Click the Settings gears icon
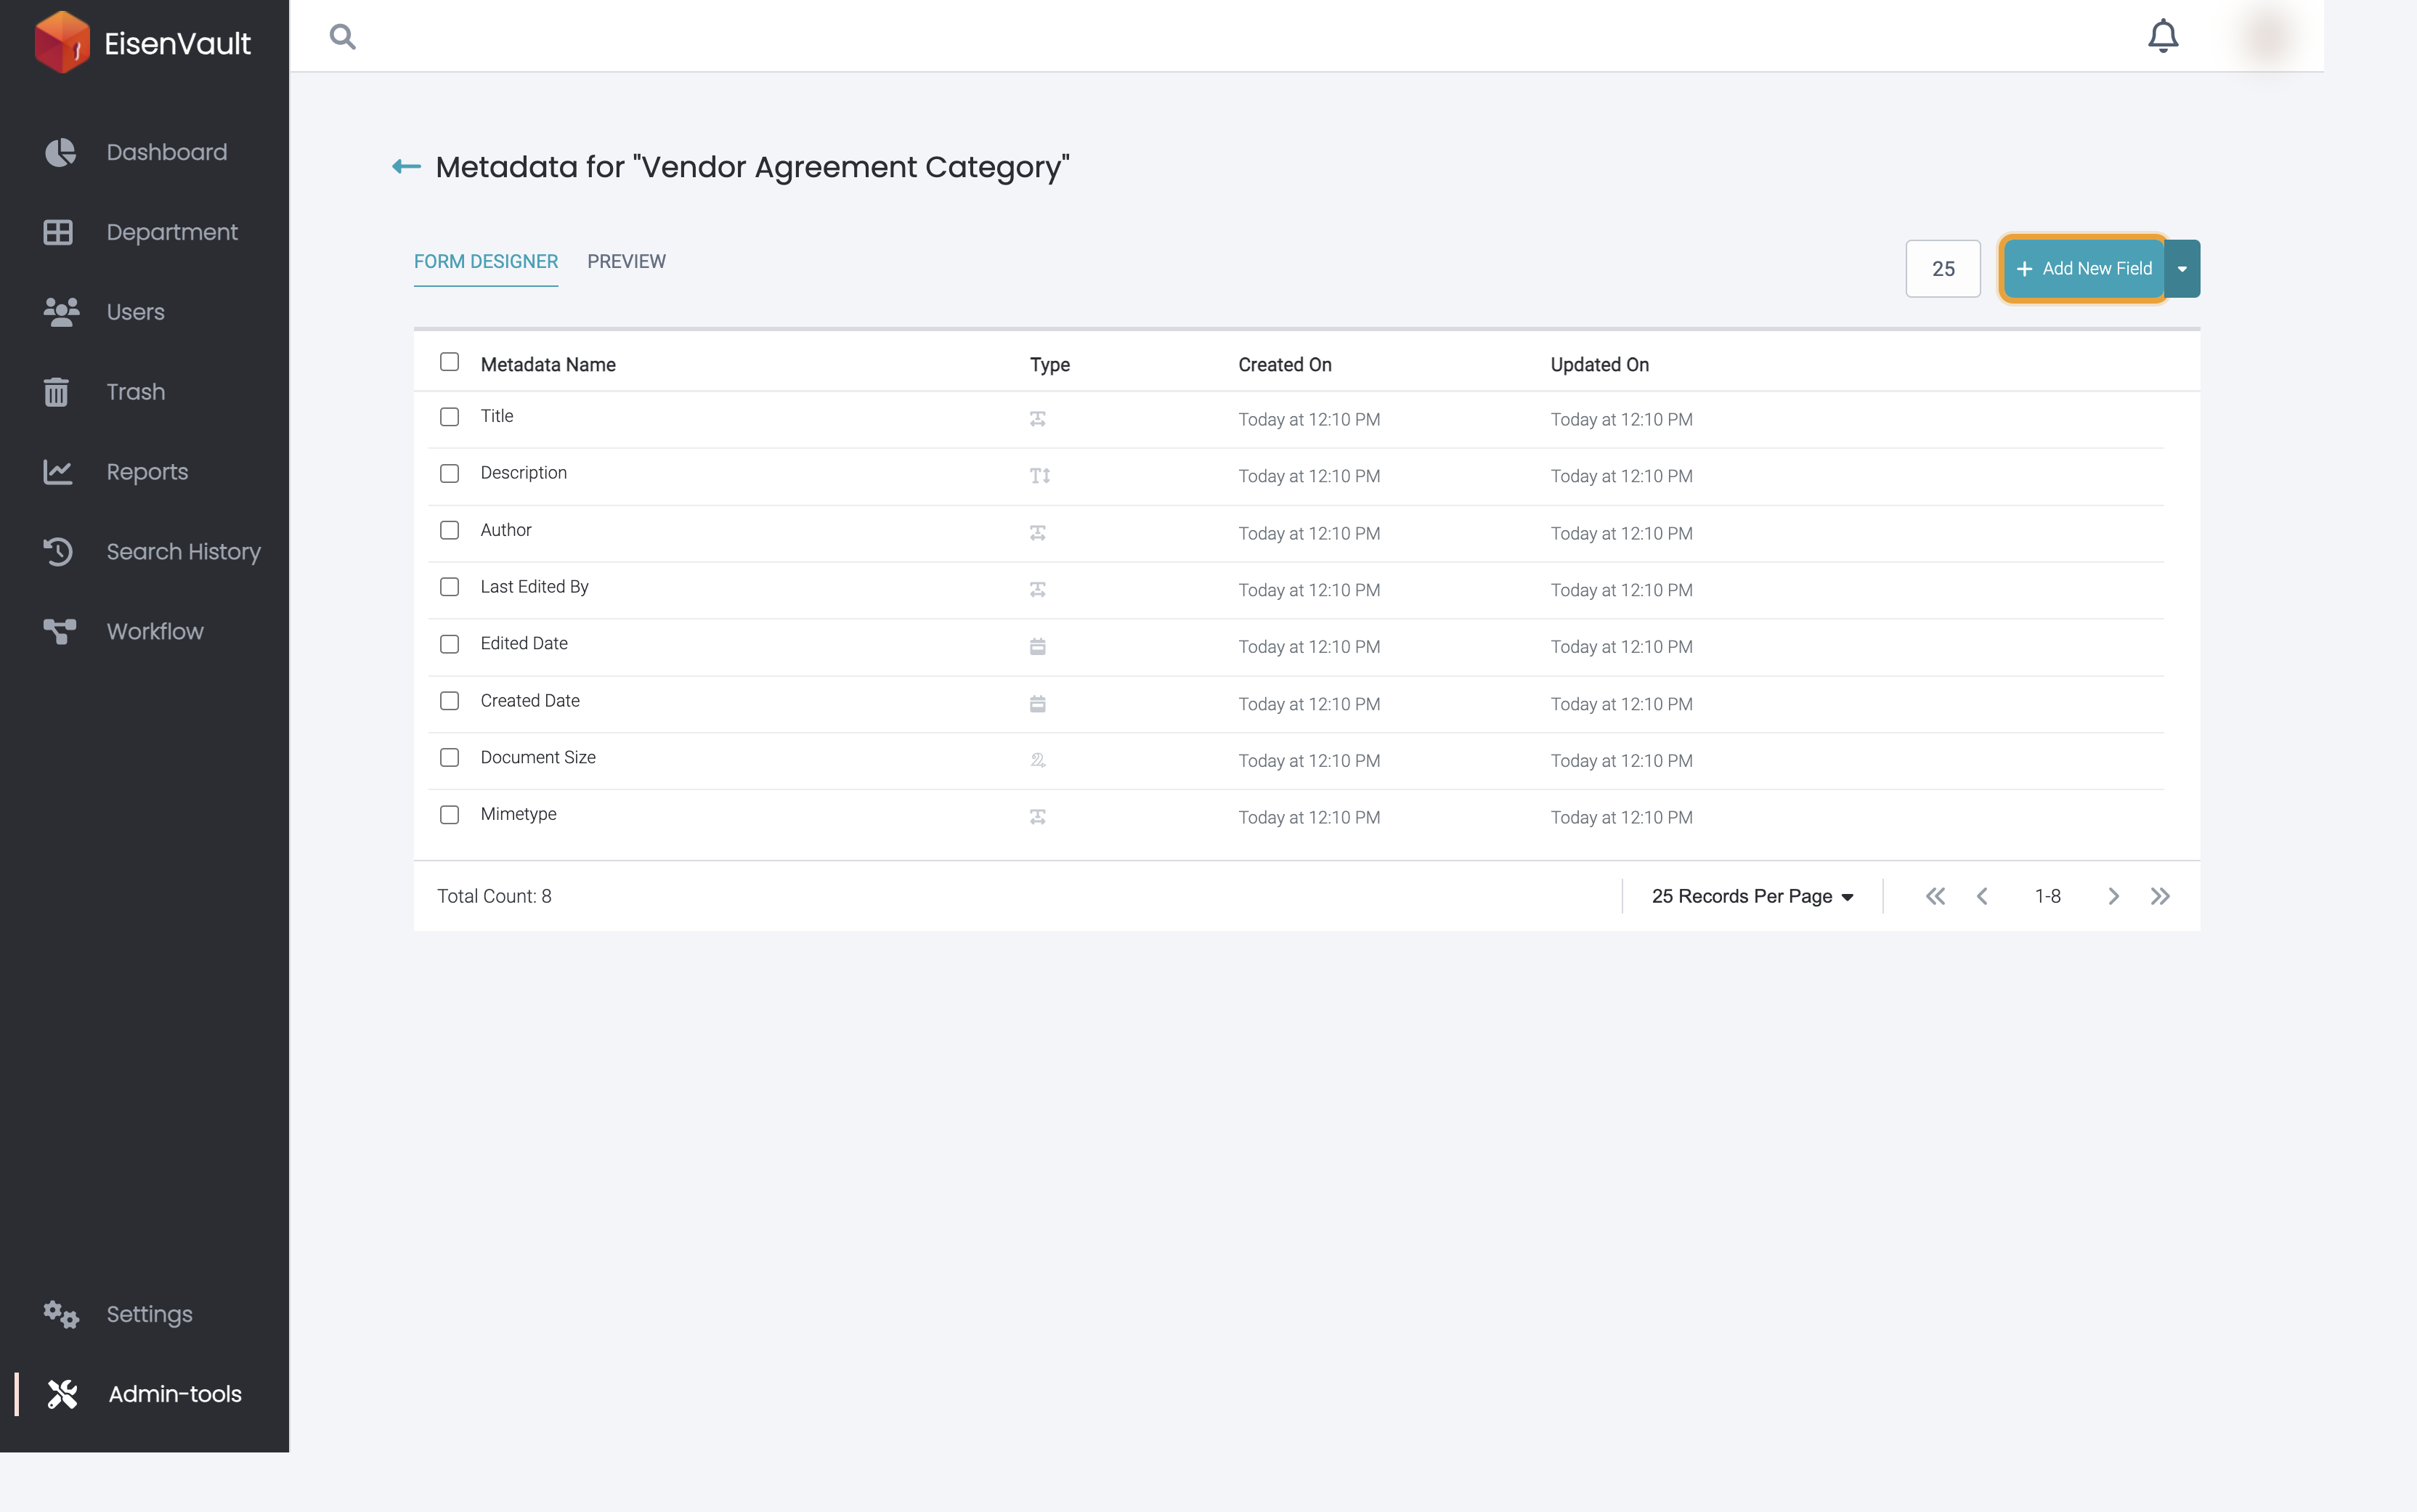This screenshot has height=1512, width=2417. 61,1314
